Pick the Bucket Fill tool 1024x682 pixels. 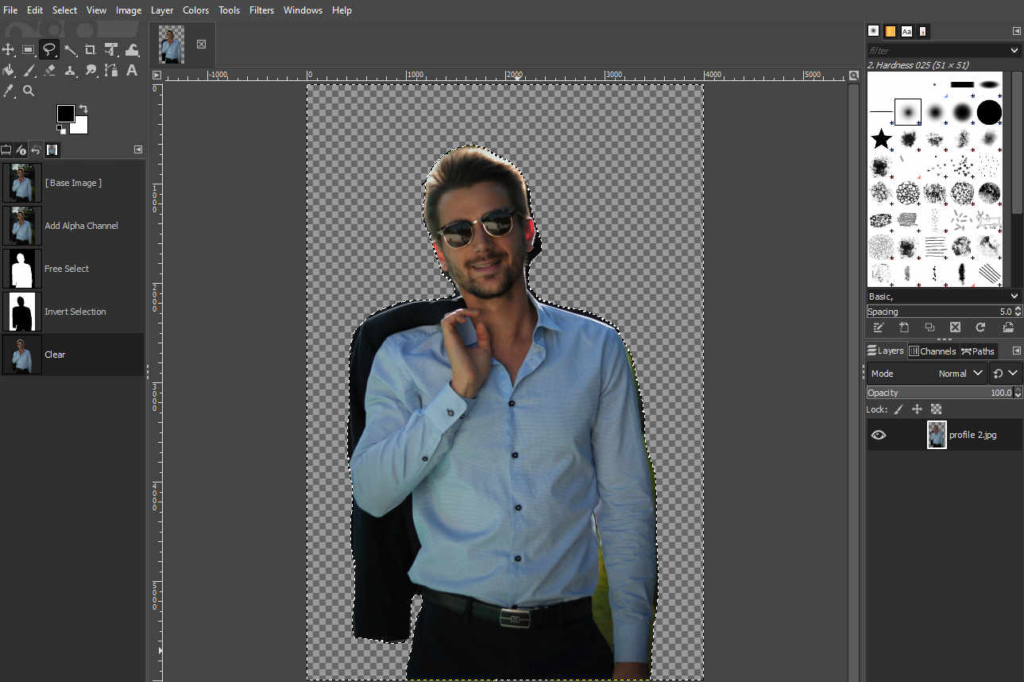pyautogui.click(x=9, y=70)
